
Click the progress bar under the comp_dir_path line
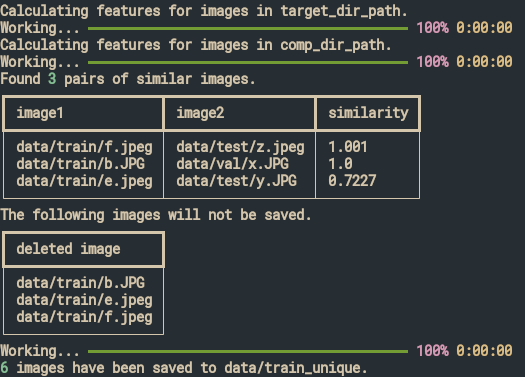[248, 63]
